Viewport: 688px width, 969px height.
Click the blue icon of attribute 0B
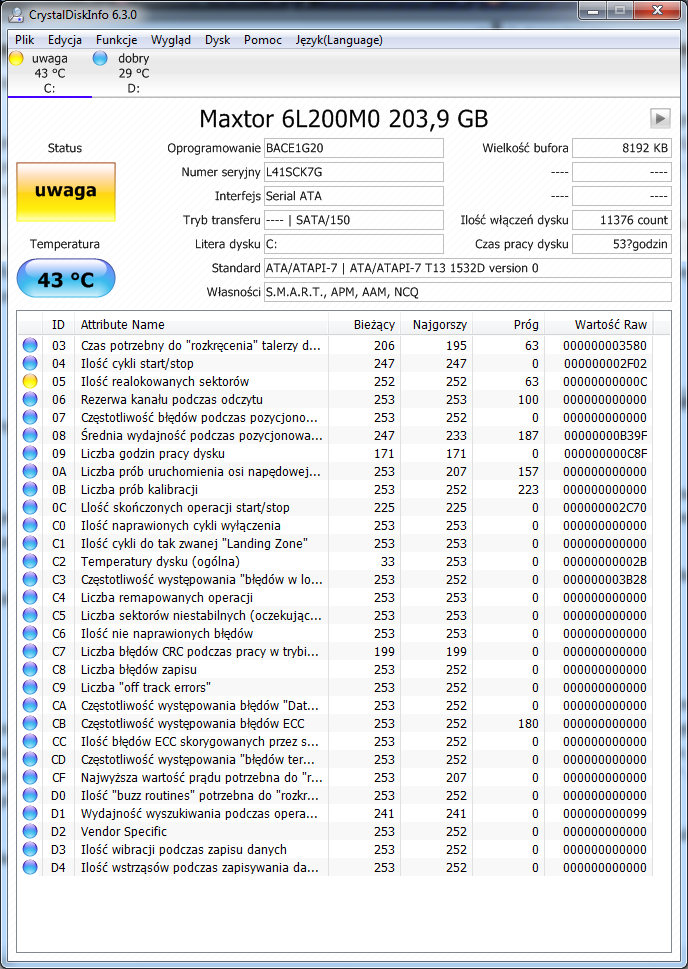click(x=30, y=489)
